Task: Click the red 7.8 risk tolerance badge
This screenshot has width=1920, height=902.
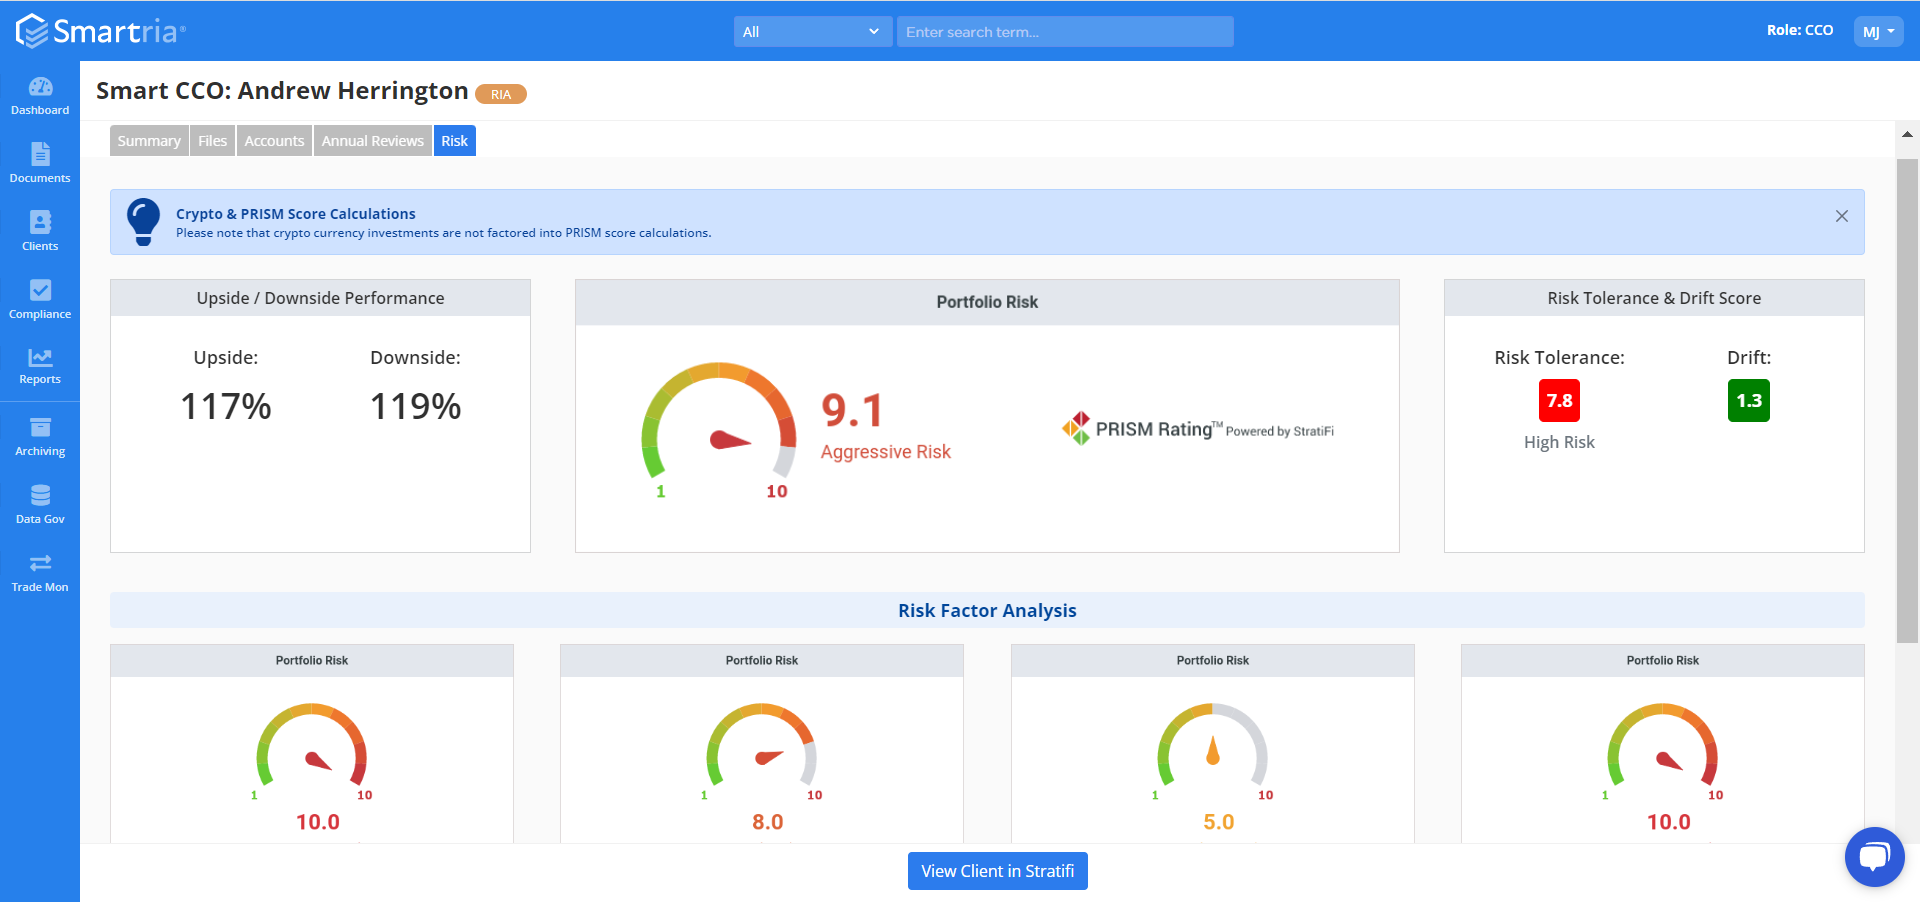Action: [x=1559, y=400]
